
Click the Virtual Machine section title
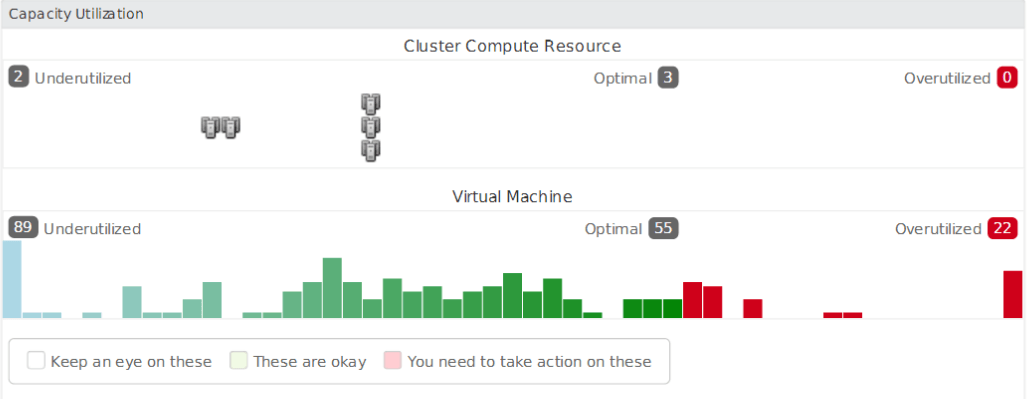(x=513, y=196)
